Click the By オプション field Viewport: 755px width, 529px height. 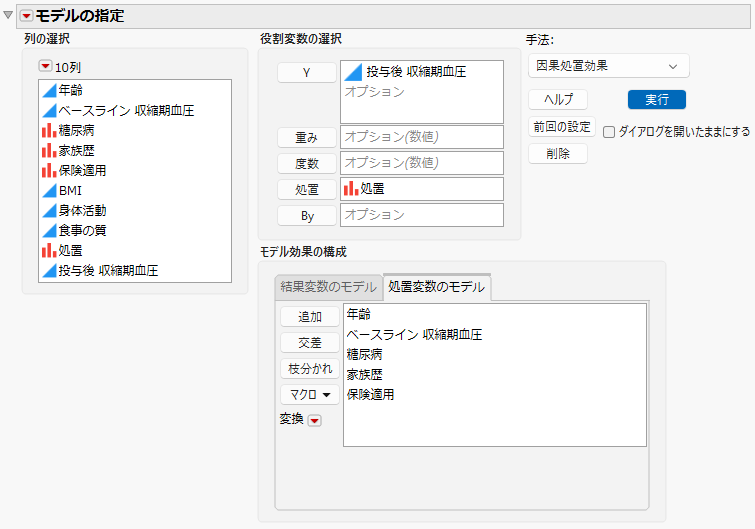[x=422, y=215]
